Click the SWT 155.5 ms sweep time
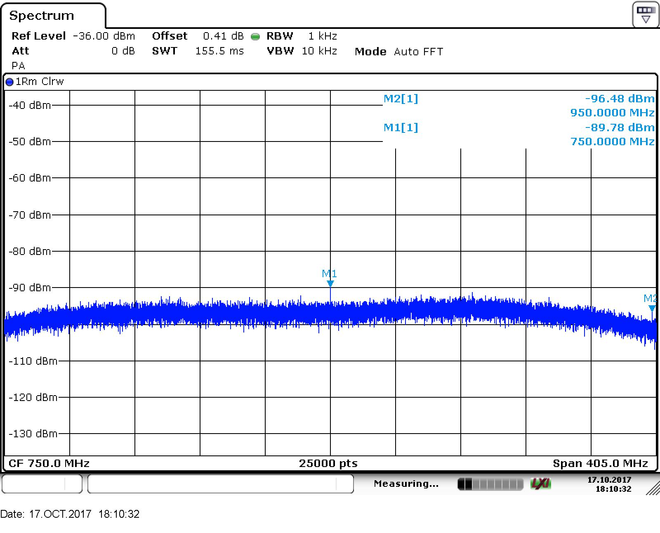660x533 pixels. 198,51
